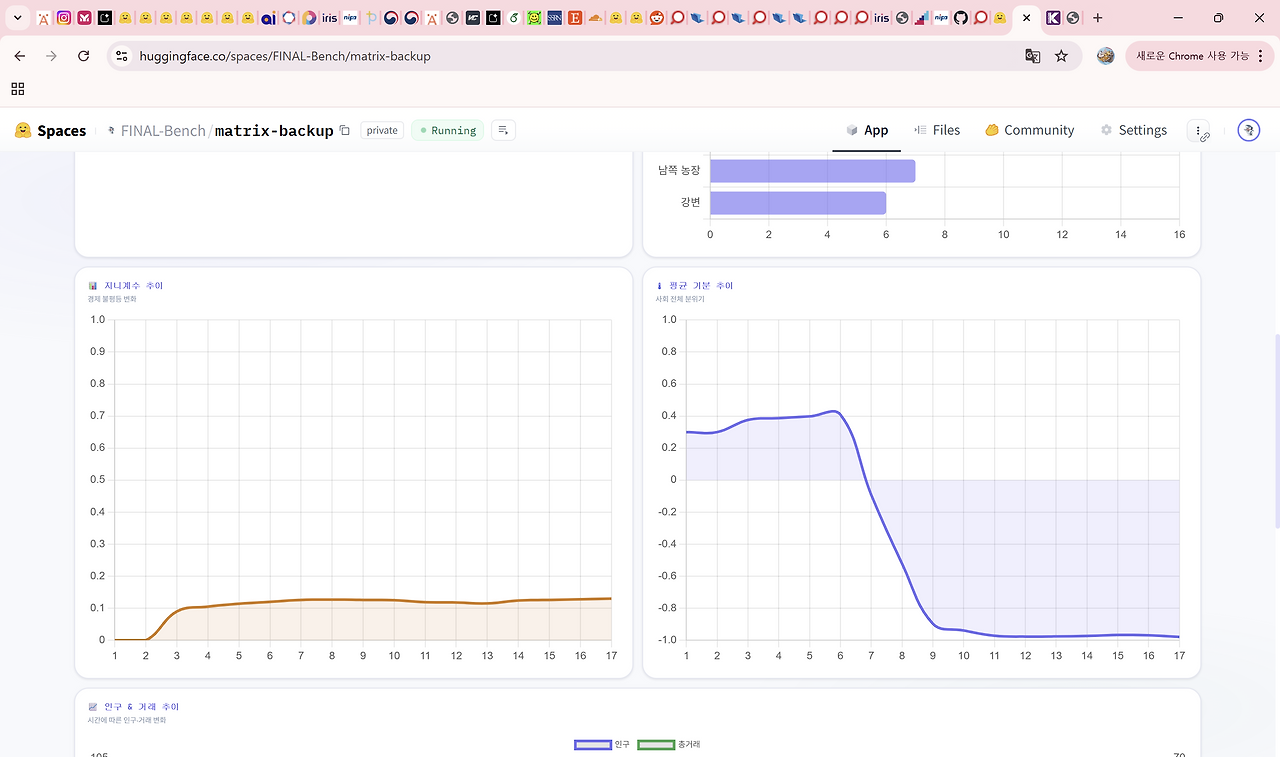Click the page vertical scrollbar

[1275, 430]
